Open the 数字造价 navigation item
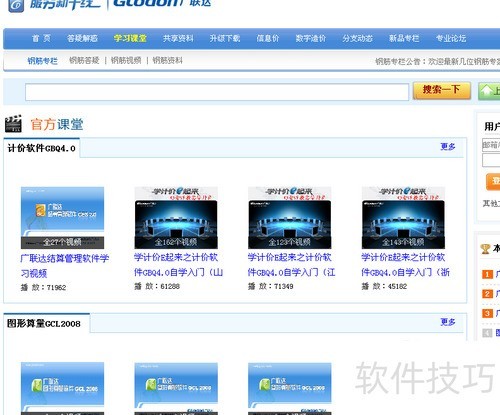Image resolution: width=500 pixels, height=415 pixels. 311,38
